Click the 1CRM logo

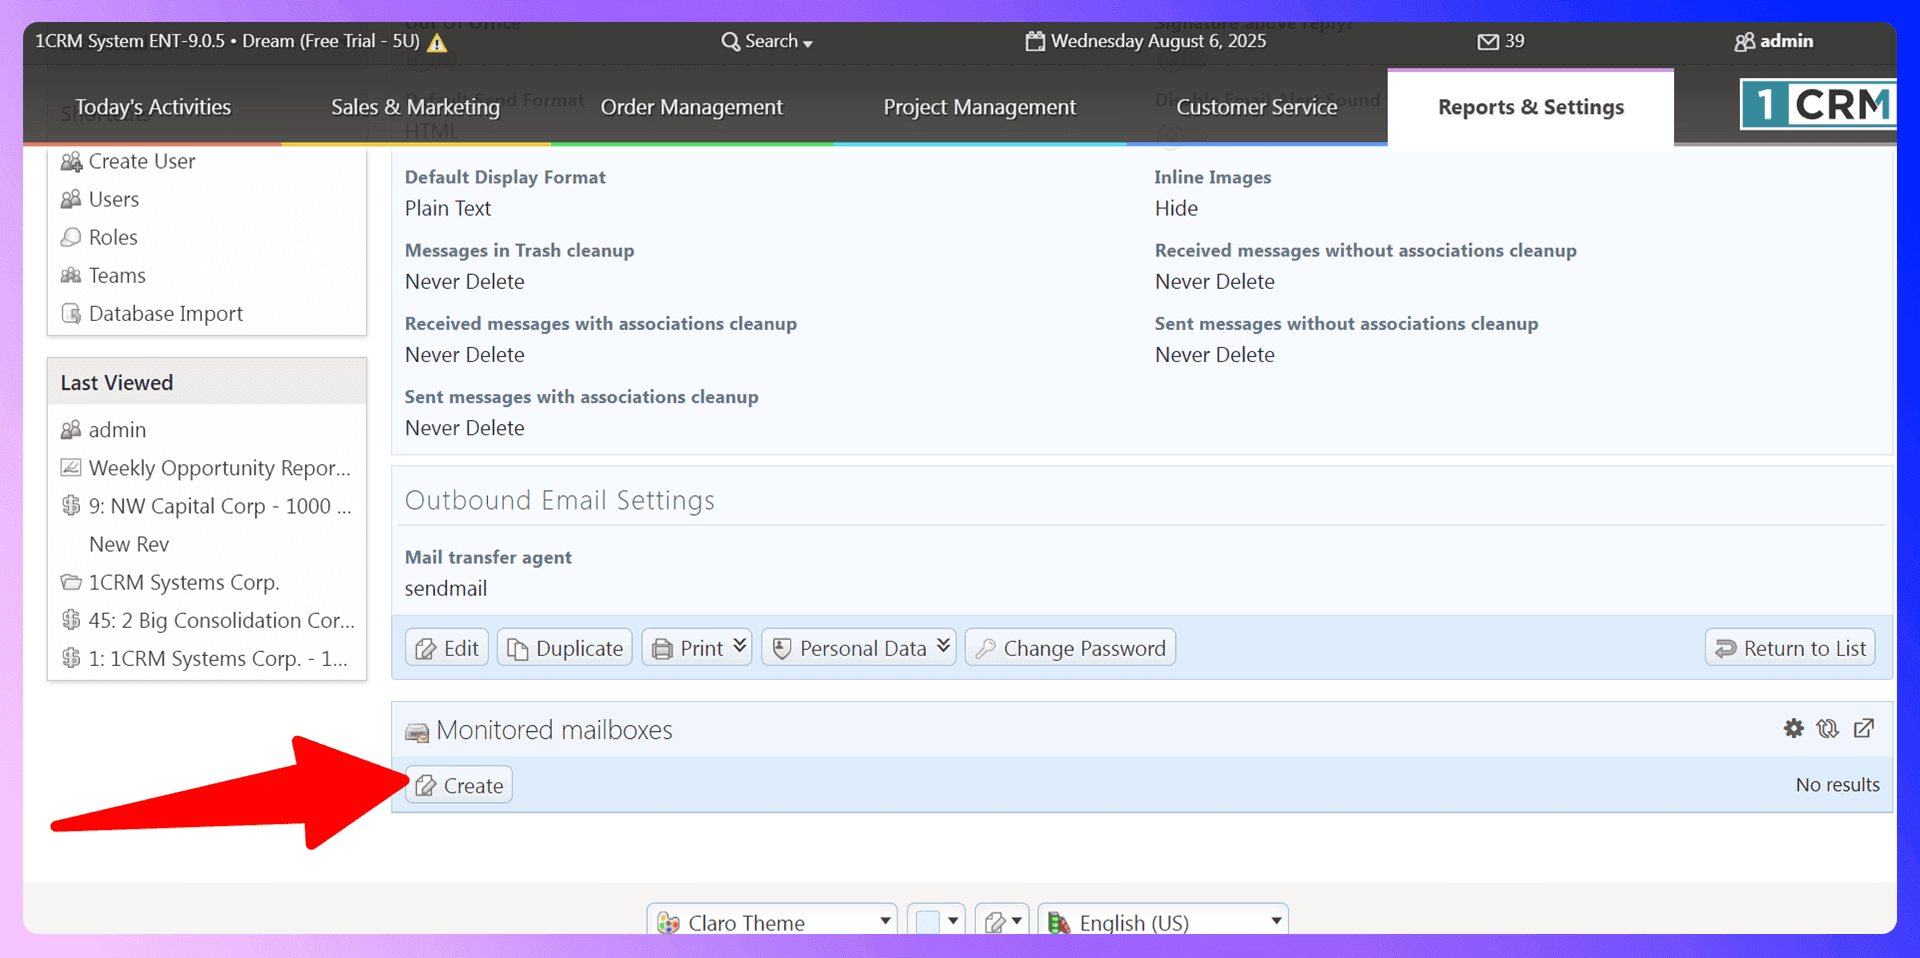coord(1818,104)
